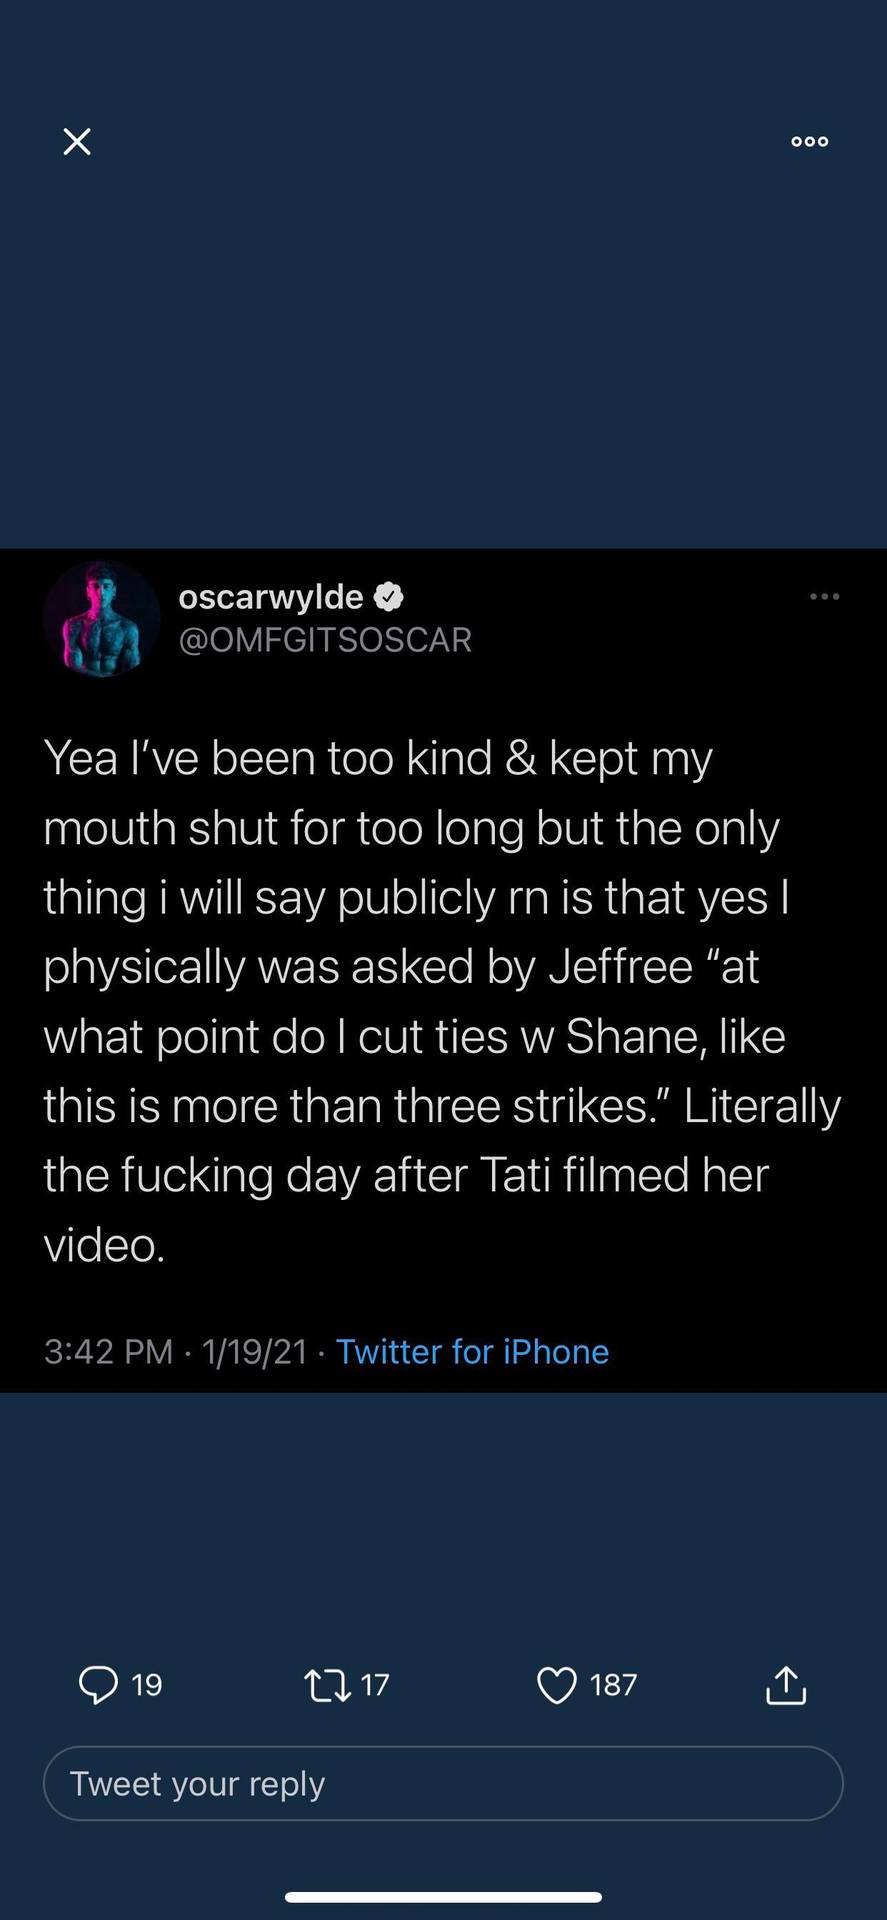This screenshot has width=887, height=1920.
Task: Open the Twitter for iPhone link
Action: (472, 1351)
